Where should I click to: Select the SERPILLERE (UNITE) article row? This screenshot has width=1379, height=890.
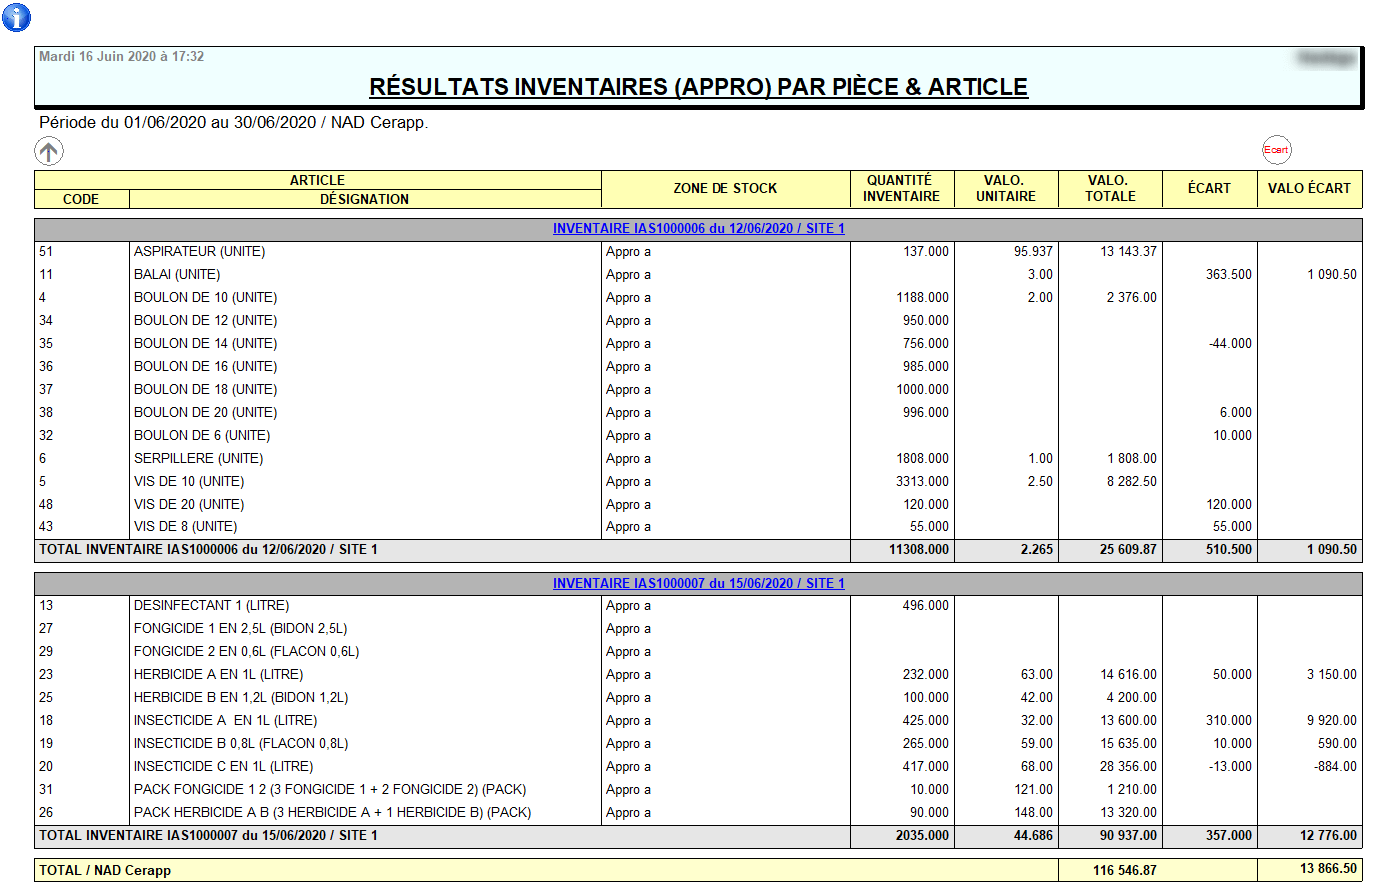[199, 459]
